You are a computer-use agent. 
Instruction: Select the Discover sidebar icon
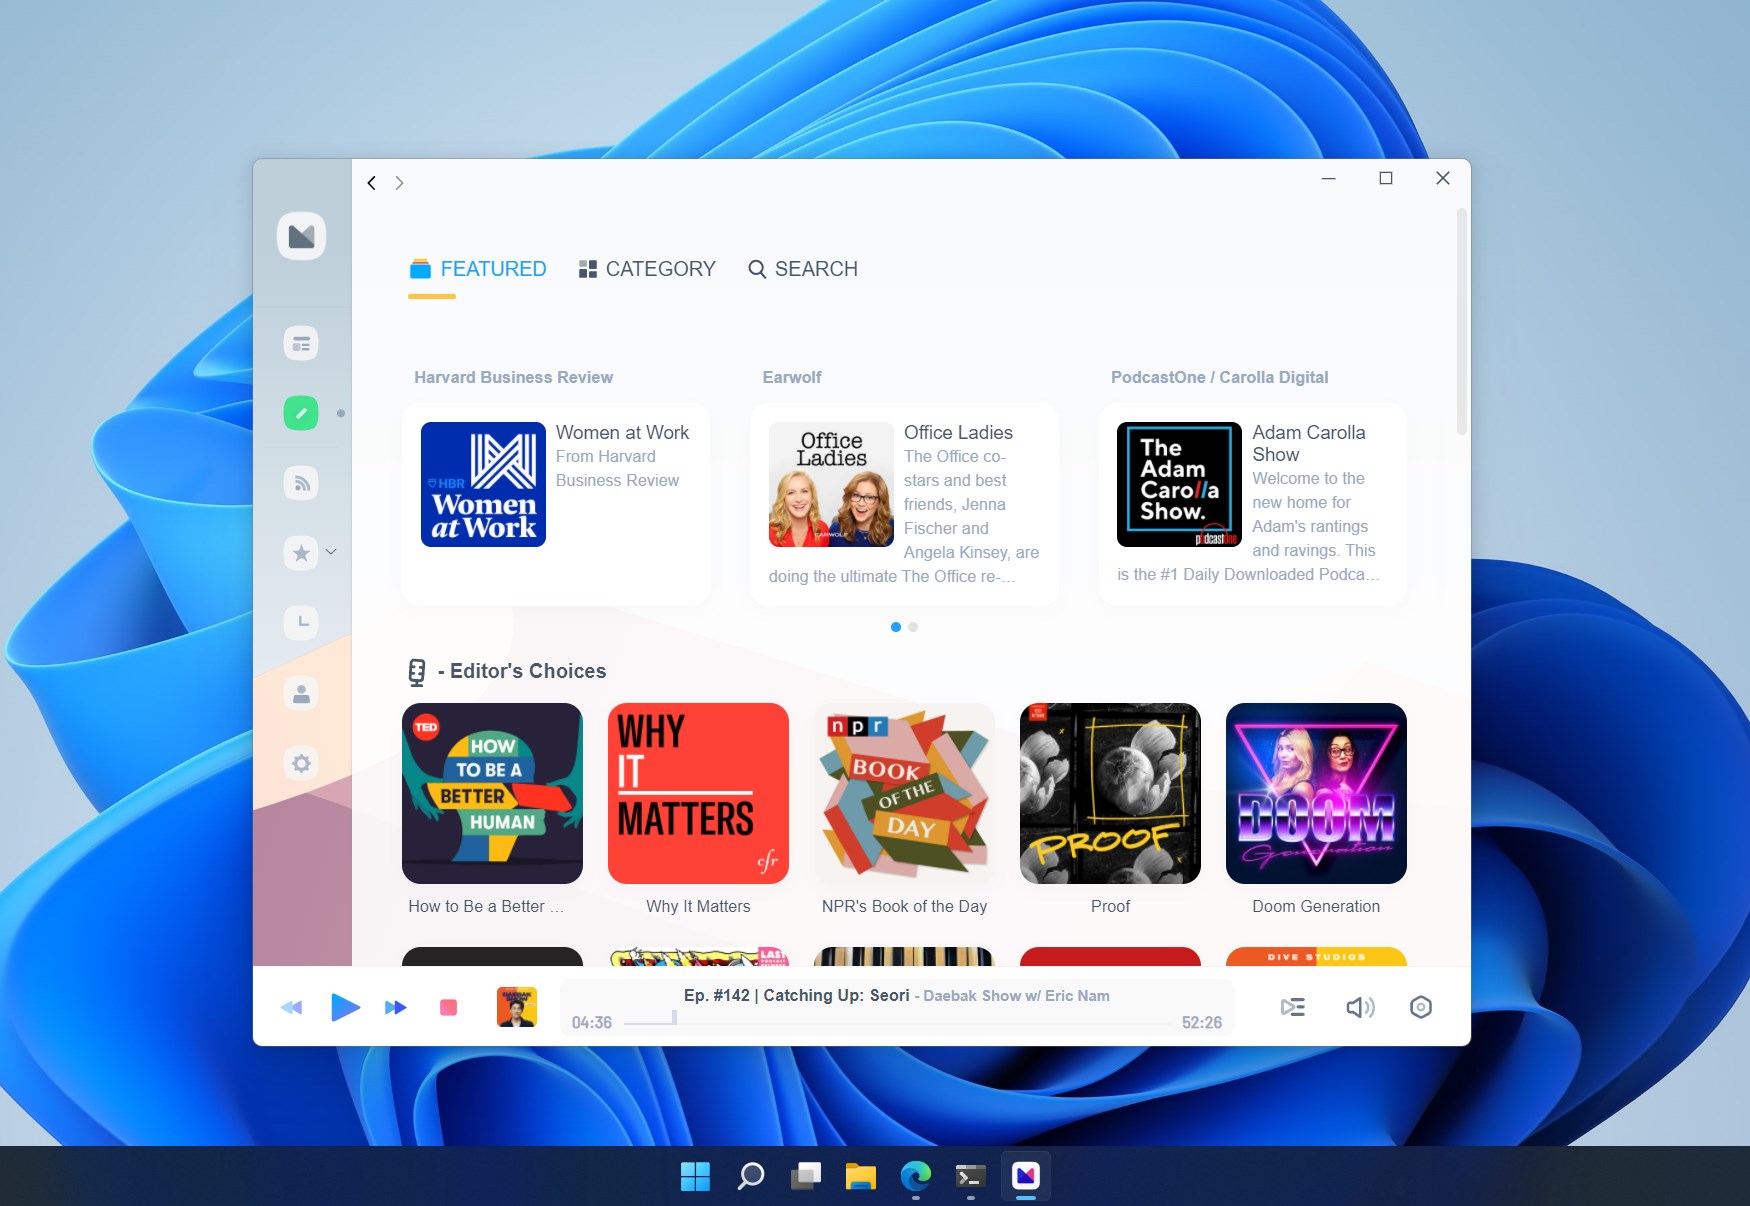tap(302, 412)
